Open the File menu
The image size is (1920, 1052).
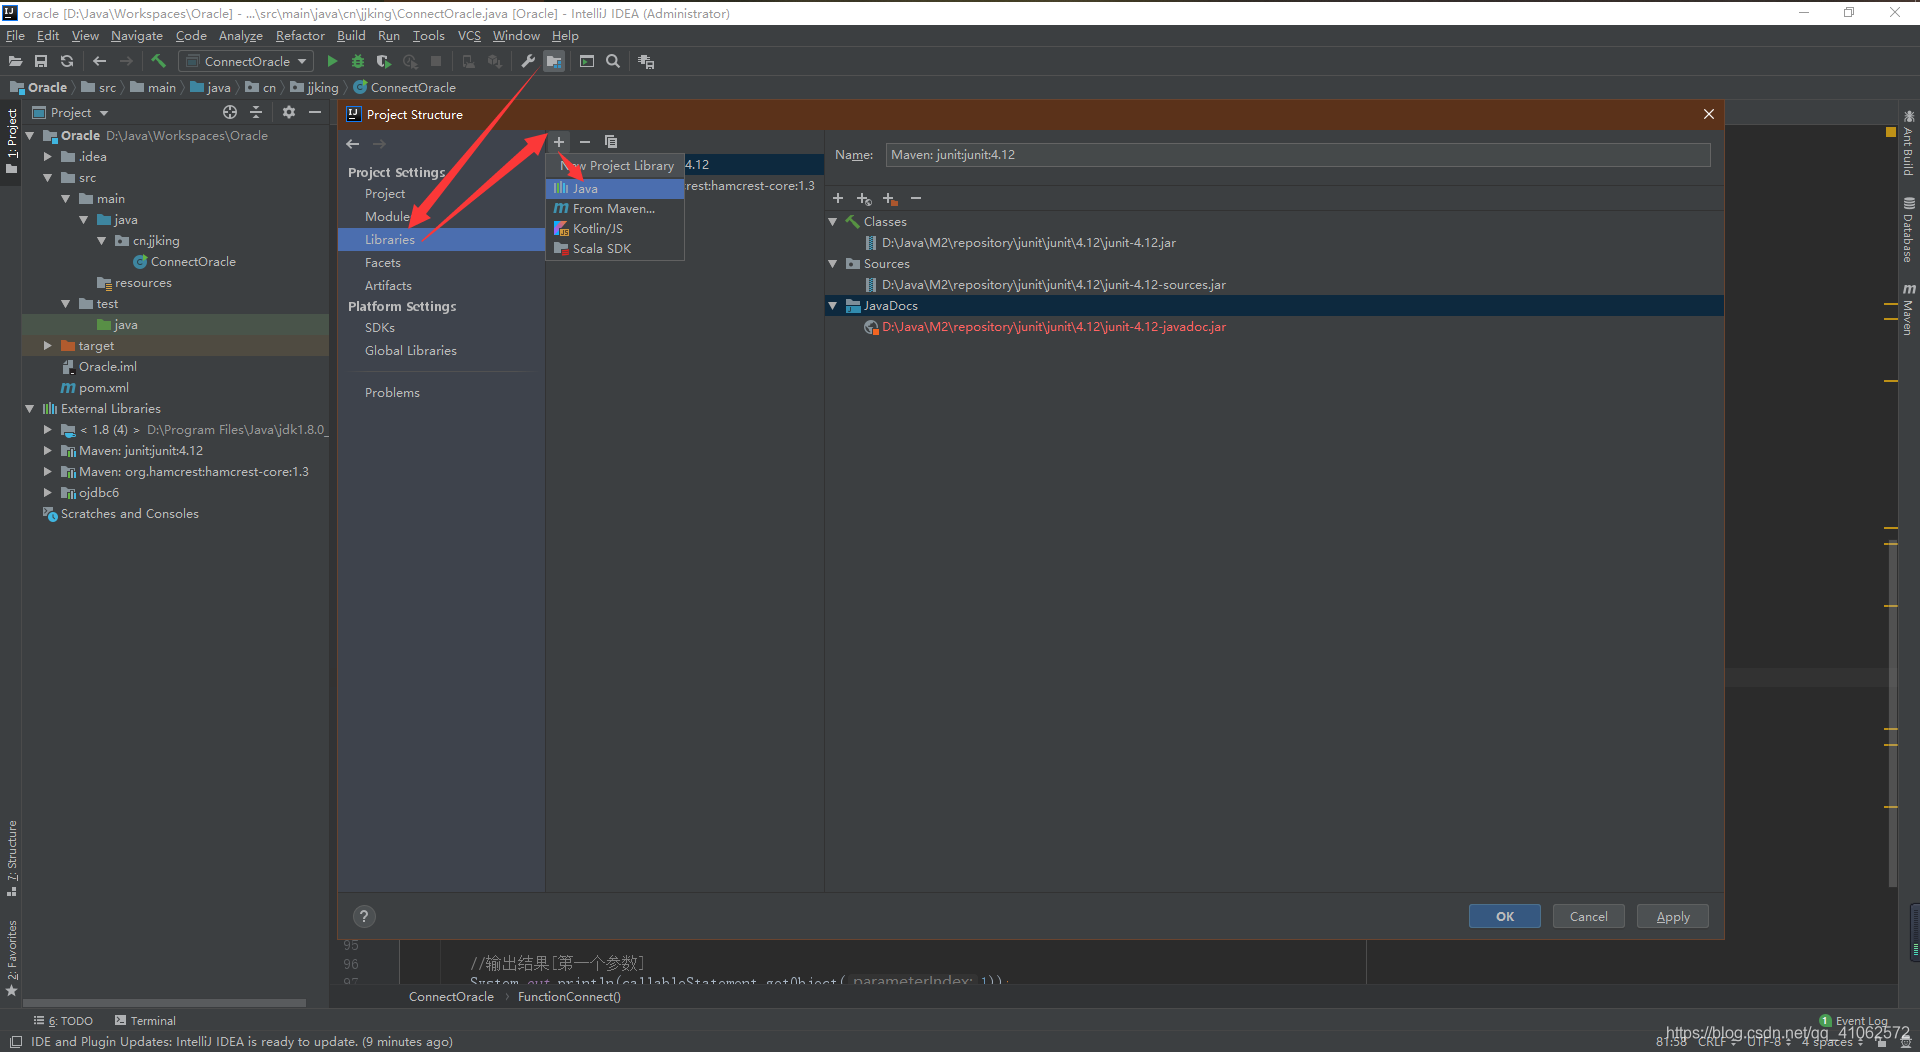coord(15,35)
